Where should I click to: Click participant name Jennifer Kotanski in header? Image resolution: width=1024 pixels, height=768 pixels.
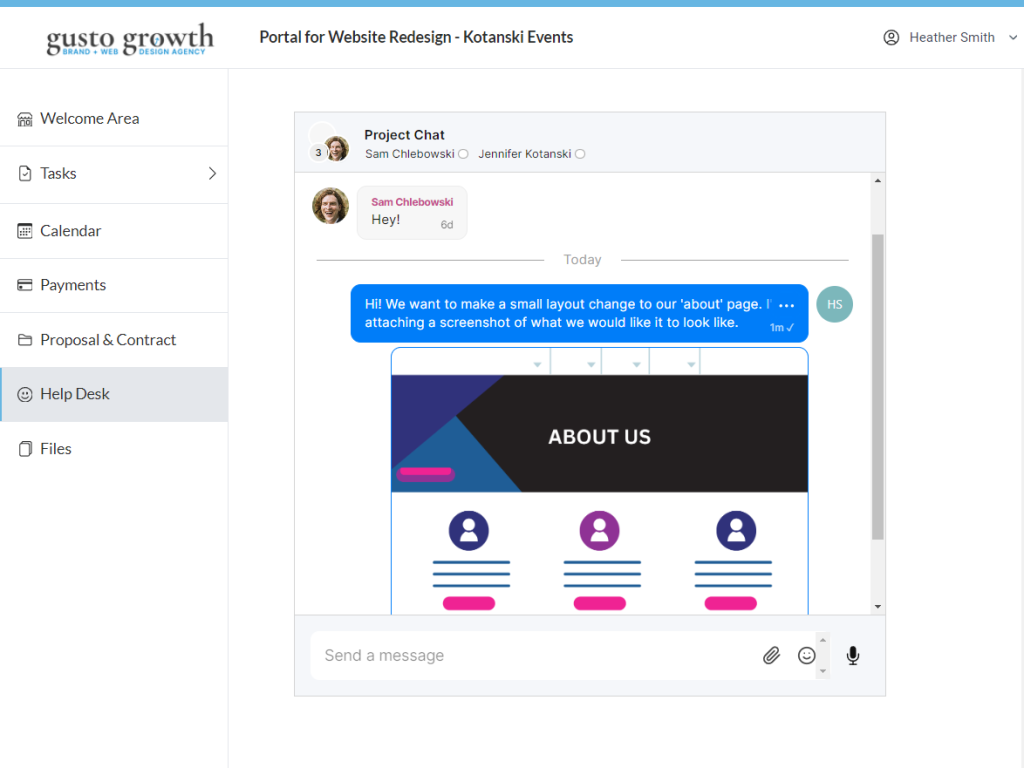click(x=524, y=154)
